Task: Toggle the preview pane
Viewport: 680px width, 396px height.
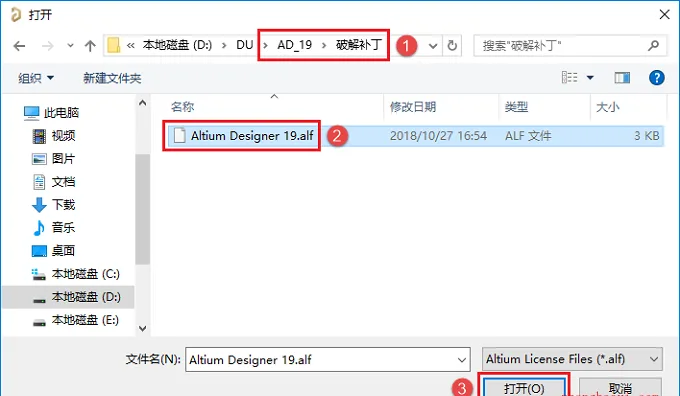Action: 622,78
